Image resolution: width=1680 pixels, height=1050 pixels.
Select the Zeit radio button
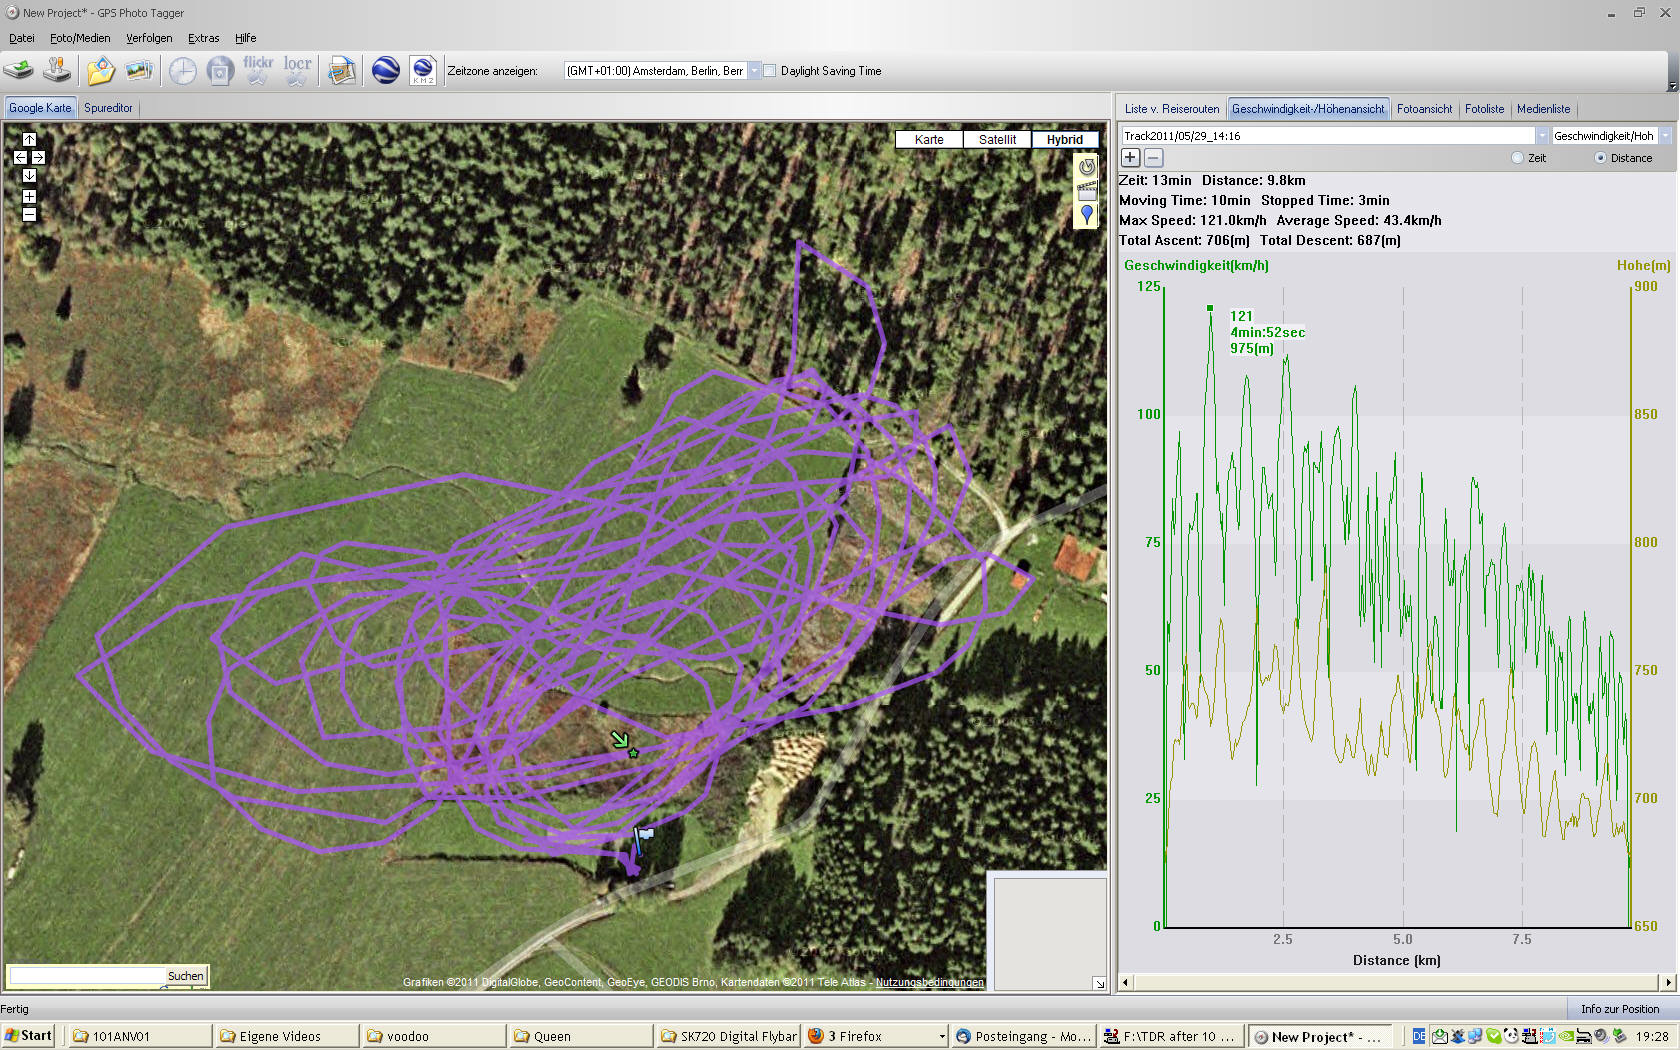pos(1517,158)
